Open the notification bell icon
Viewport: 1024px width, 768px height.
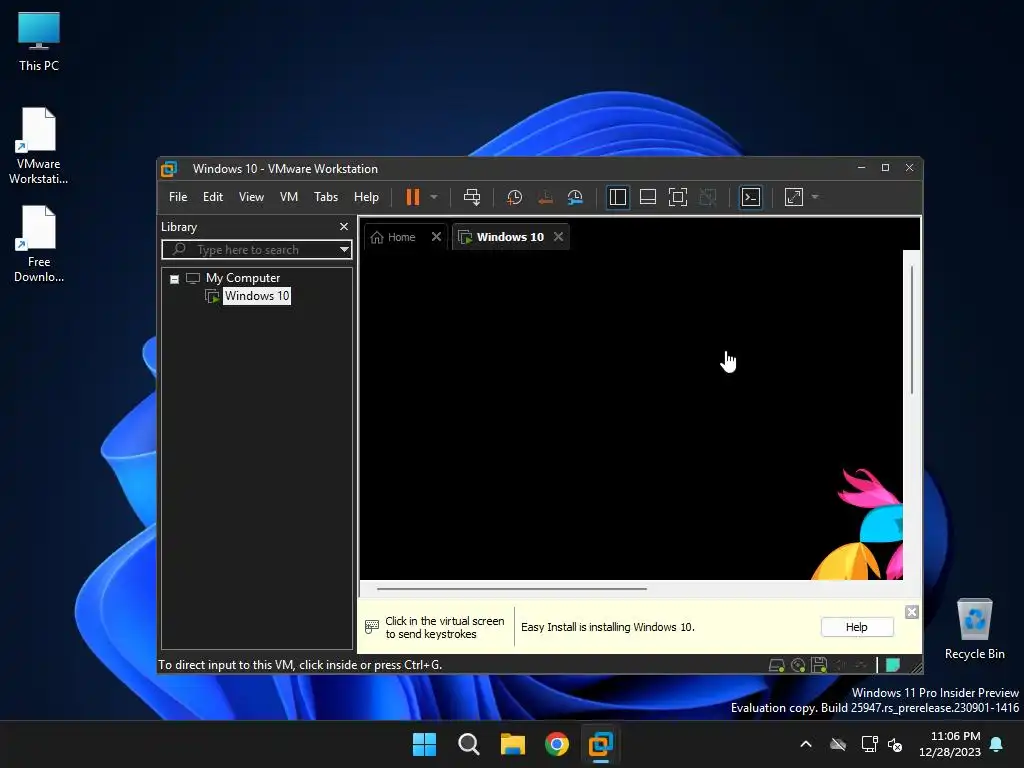996,744
